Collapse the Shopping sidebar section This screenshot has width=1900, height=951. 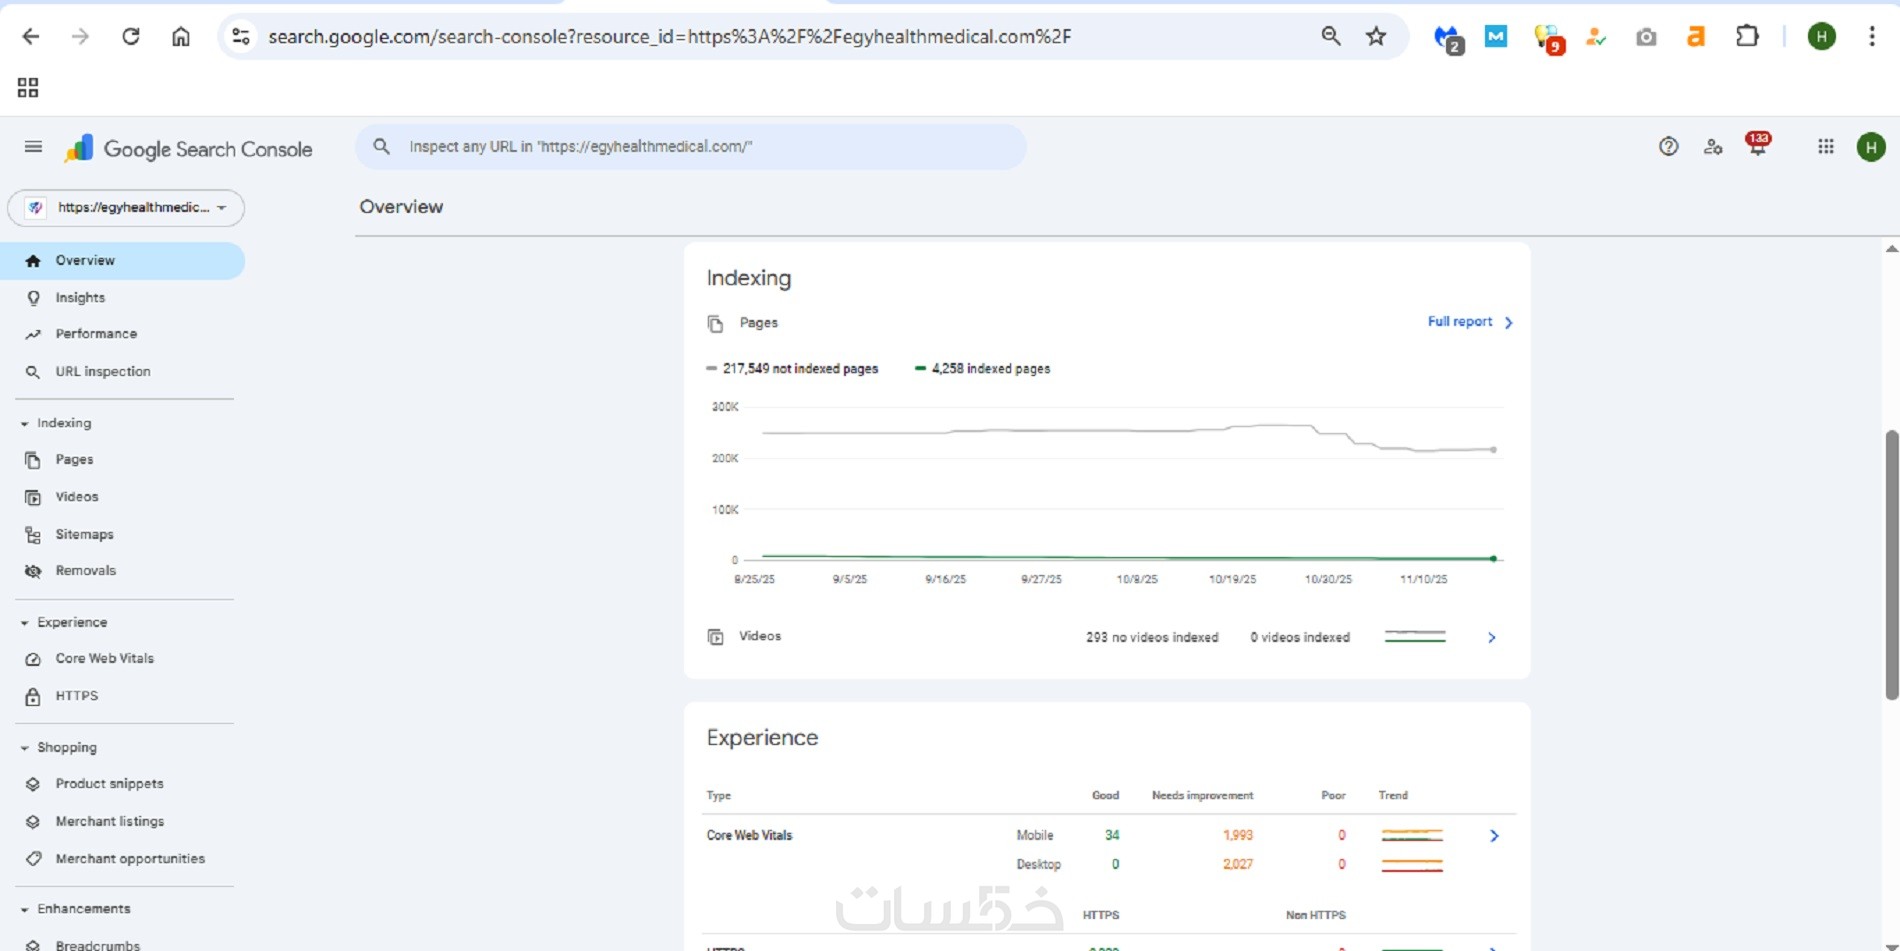point(25,748)
